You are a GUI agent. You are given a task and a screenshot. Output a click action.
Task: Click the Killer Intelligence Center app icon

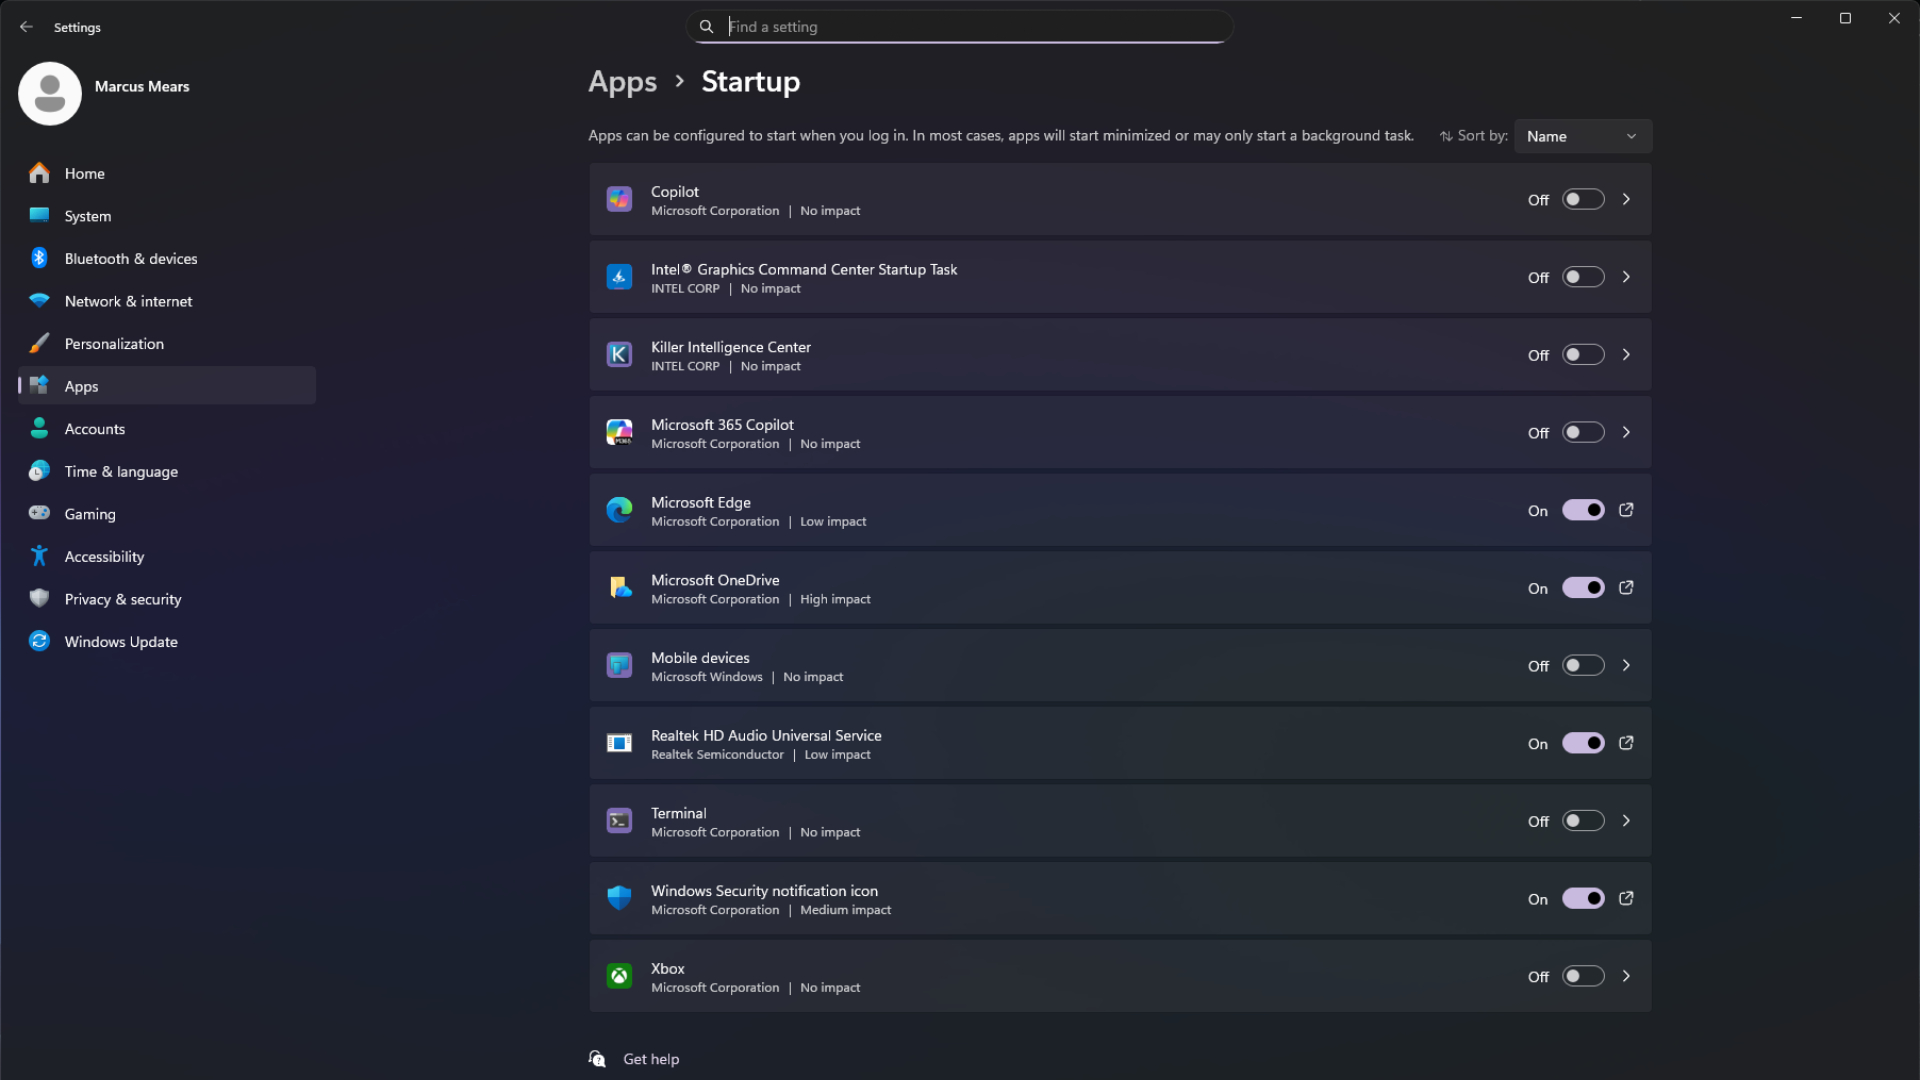(x=619, y=354)
